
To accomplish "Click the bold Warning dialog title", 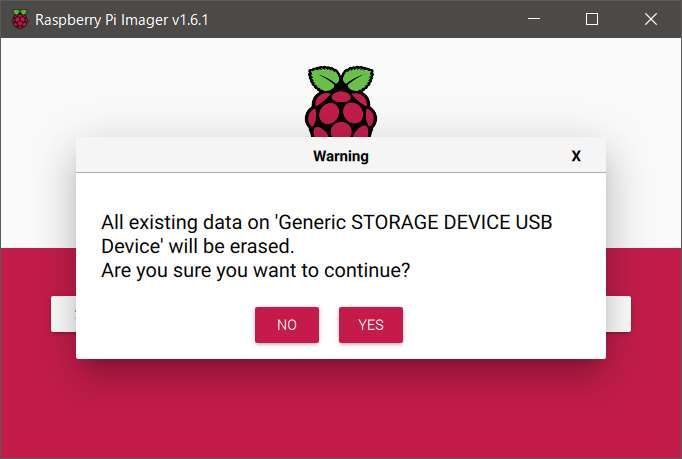I will 341,156.
